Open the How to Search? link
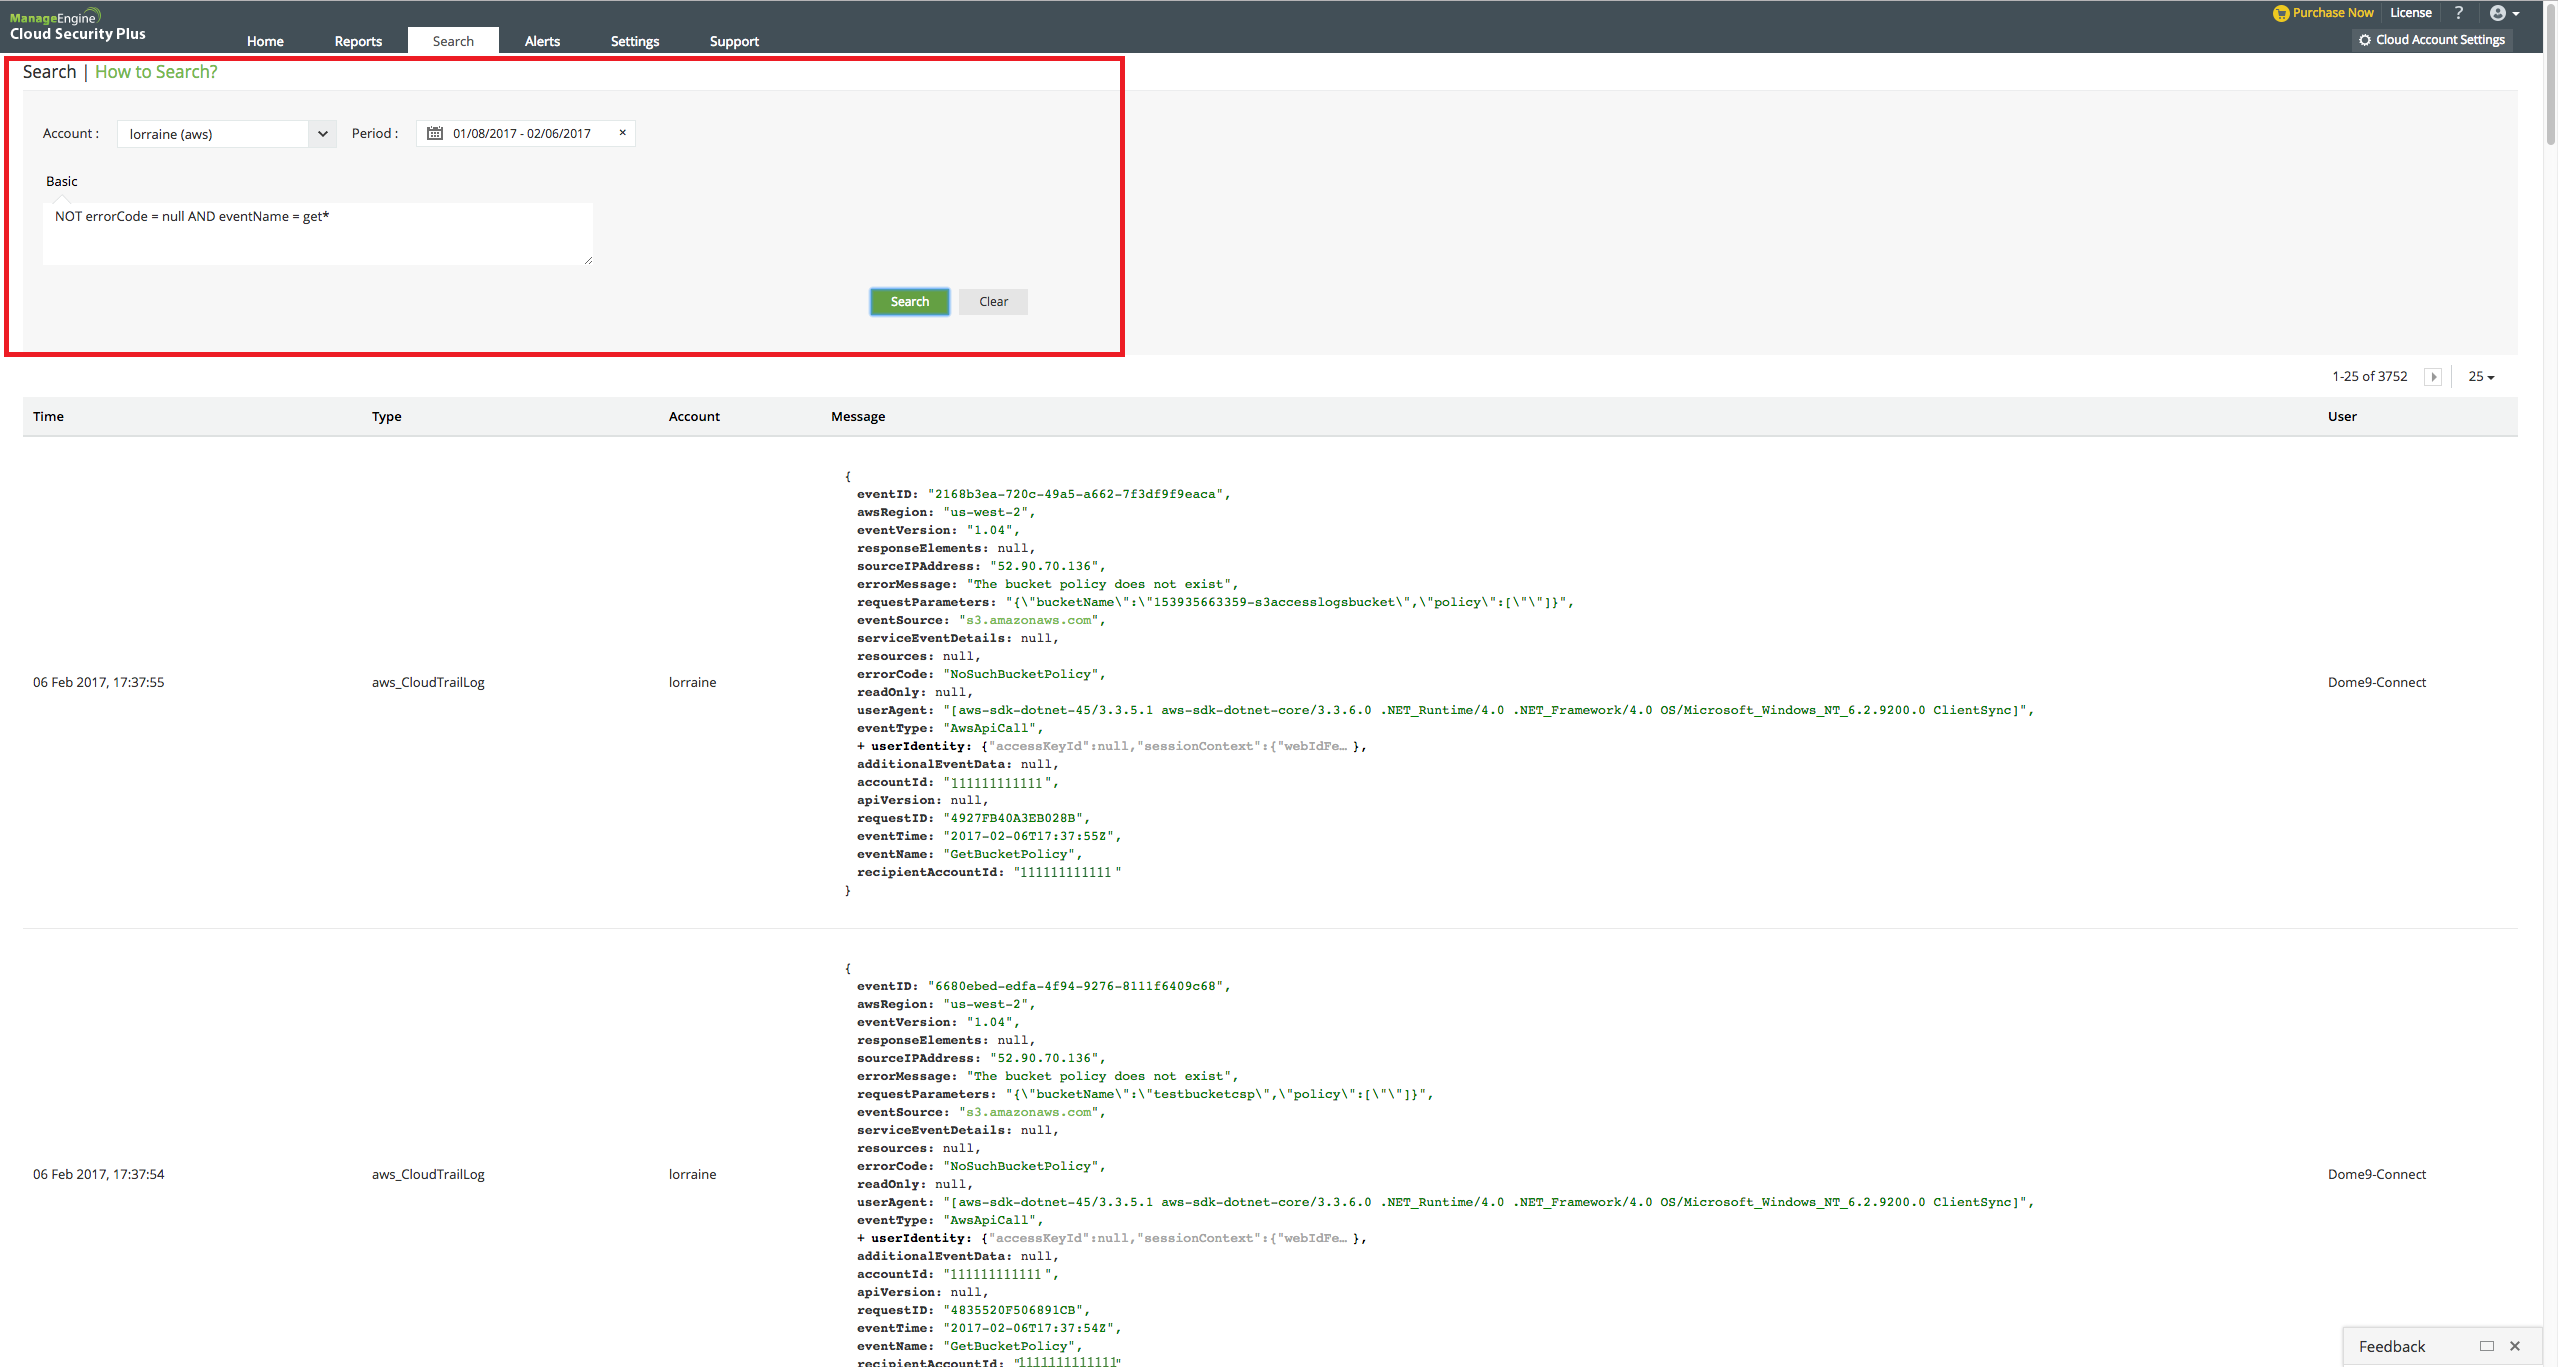 (156, 72)
